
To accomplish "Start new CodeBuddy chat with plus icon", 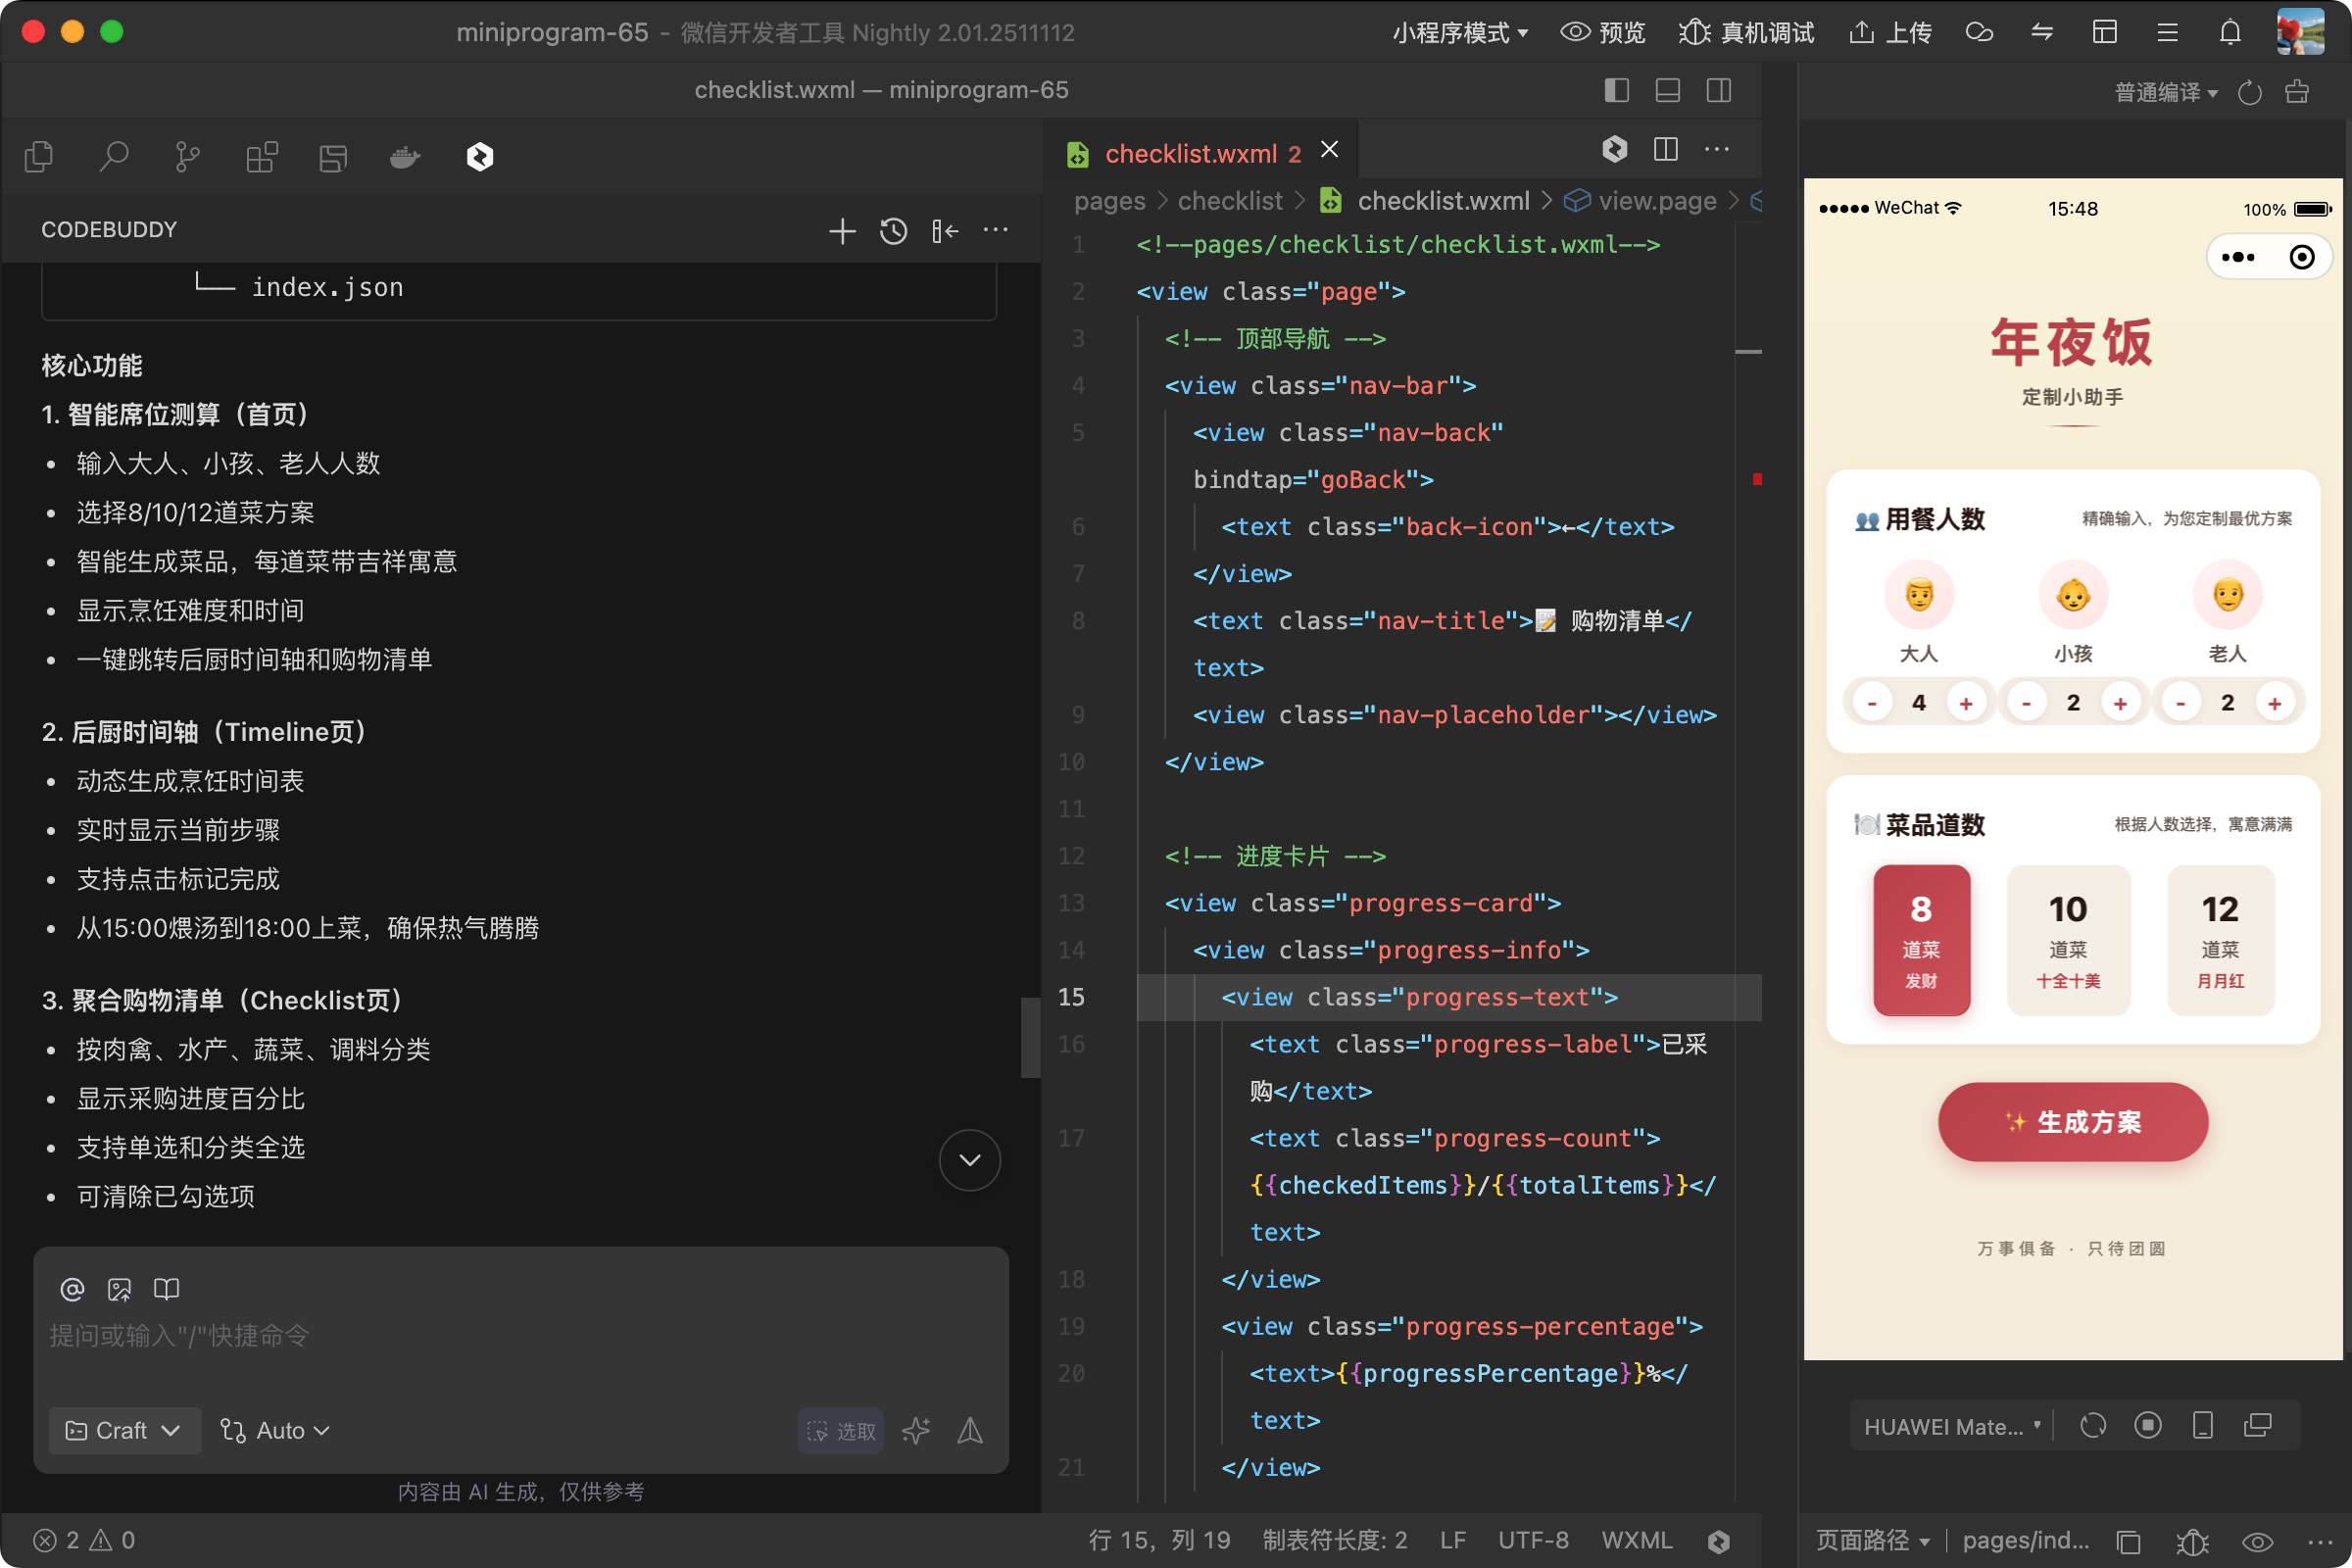I will (842, 231).
